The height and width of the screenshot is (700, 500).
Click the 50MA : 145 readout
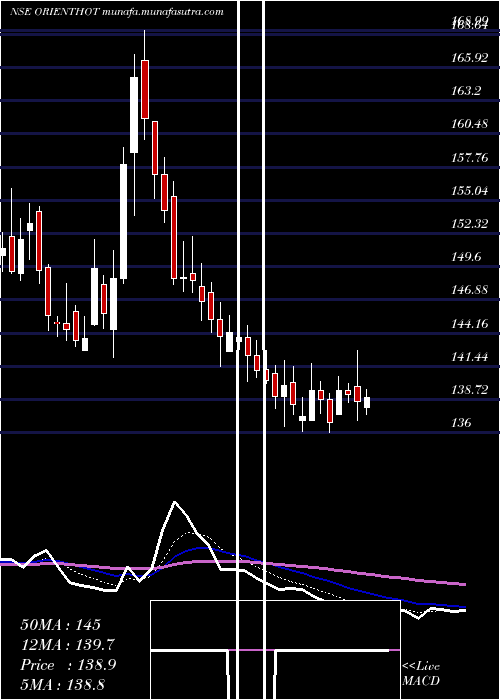pyautogui.click(x=61, y=625)
